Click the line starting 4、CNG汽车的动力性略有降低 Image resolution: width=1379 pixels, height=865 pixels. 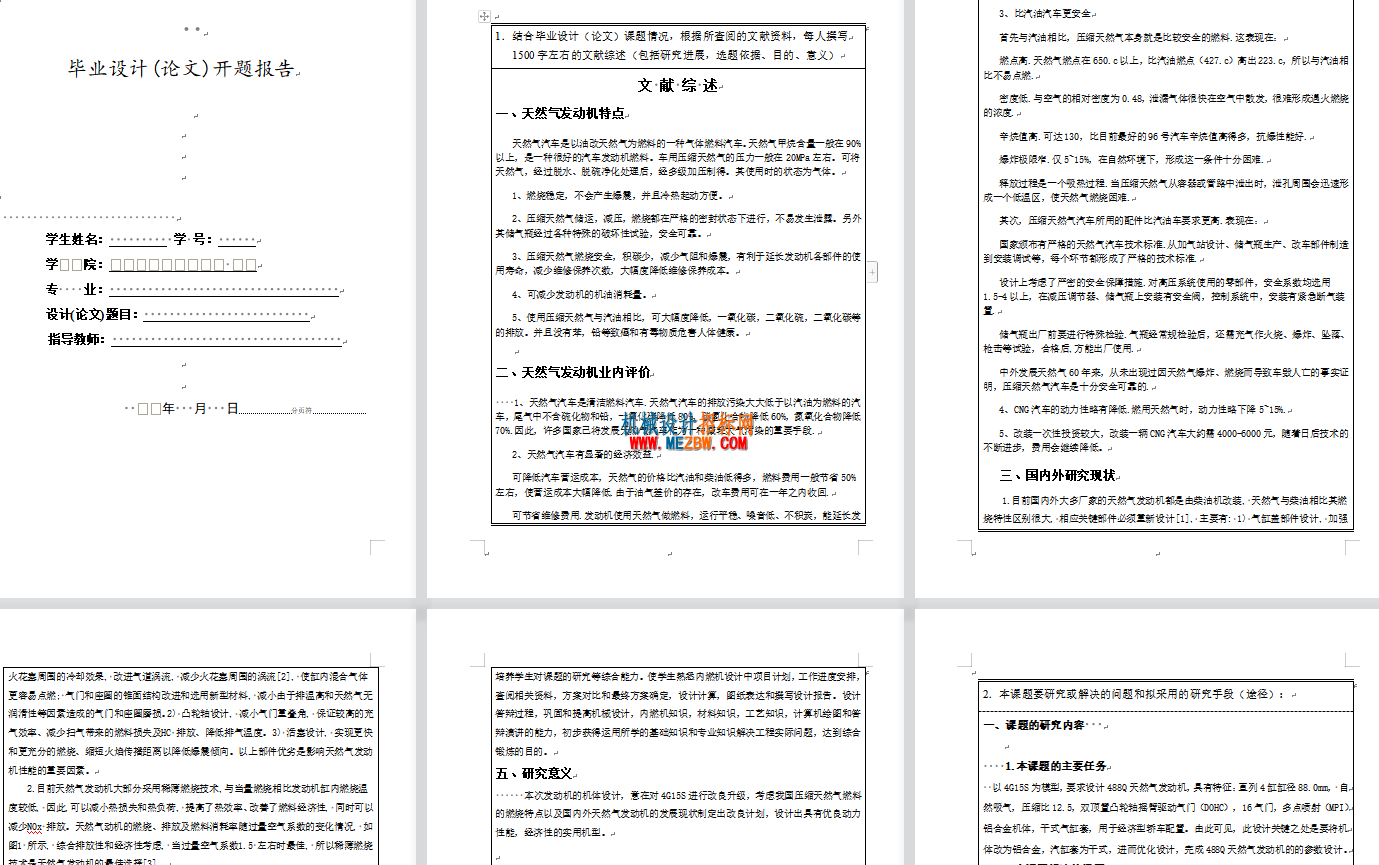1143,410
